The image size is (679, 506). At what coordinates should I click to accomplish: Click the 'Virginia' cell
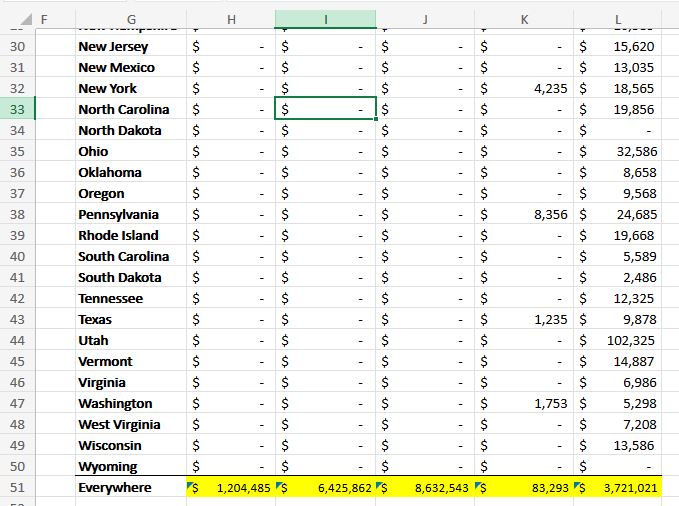coord(131,383)
